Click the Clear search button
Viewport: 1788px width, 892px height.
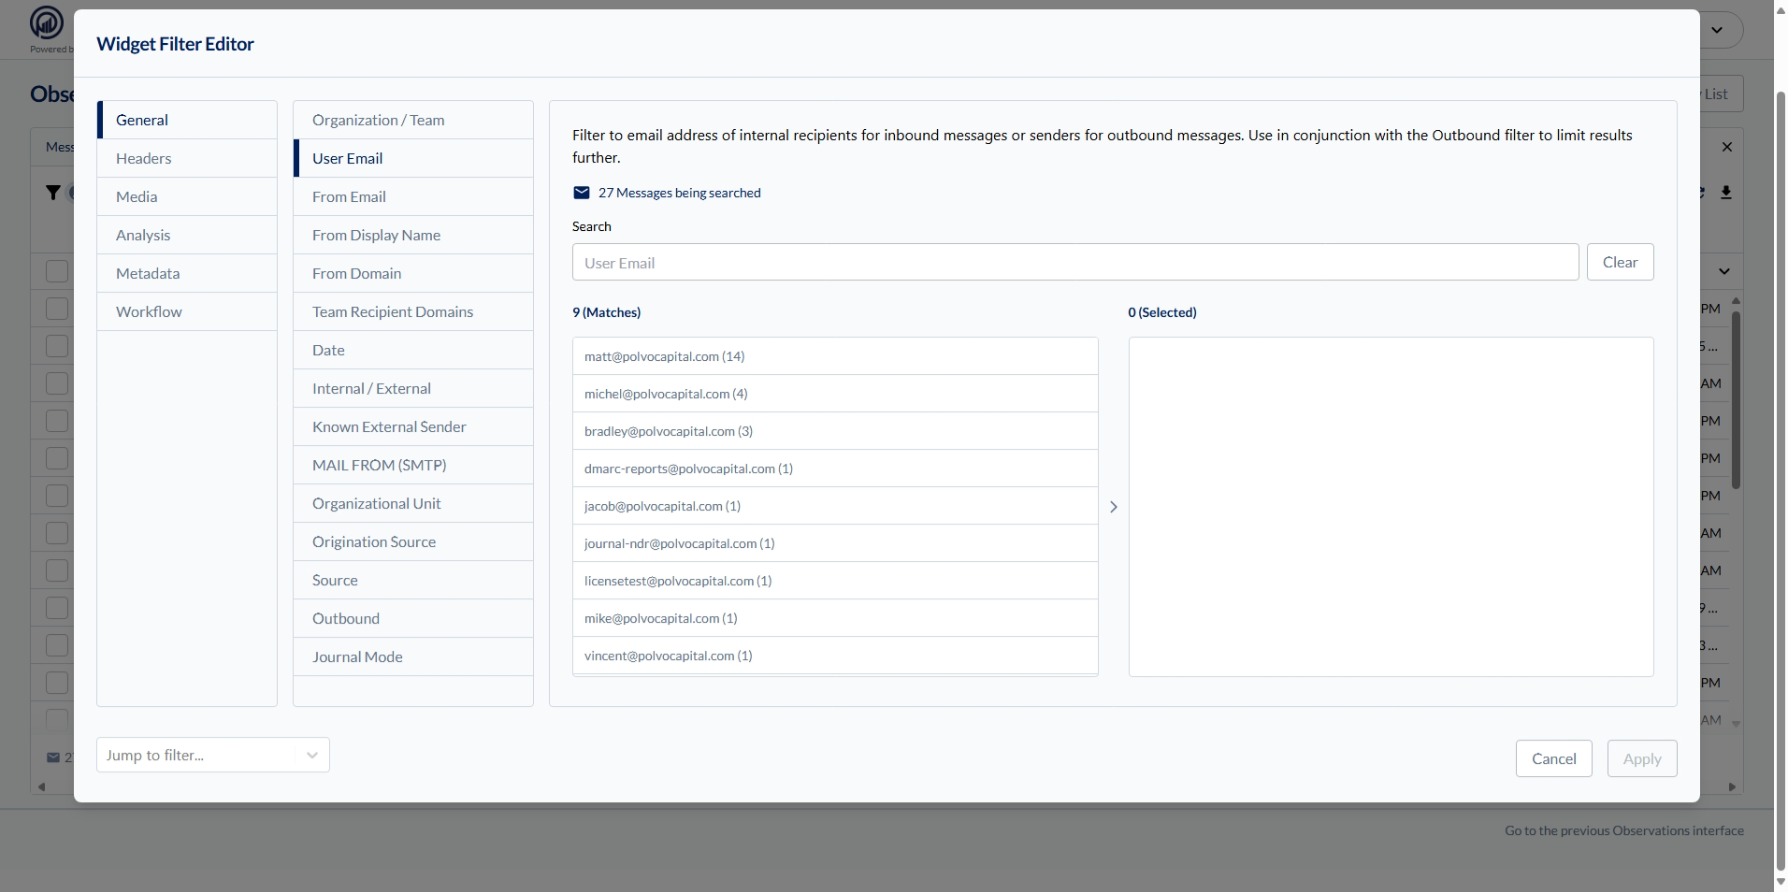[1619, 262]
